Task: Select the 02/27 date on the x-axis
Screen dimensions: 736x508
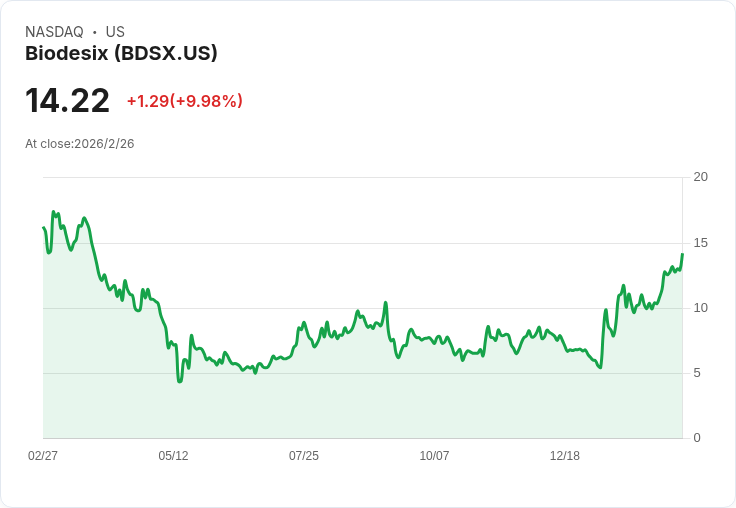Action: pos(43,455)
